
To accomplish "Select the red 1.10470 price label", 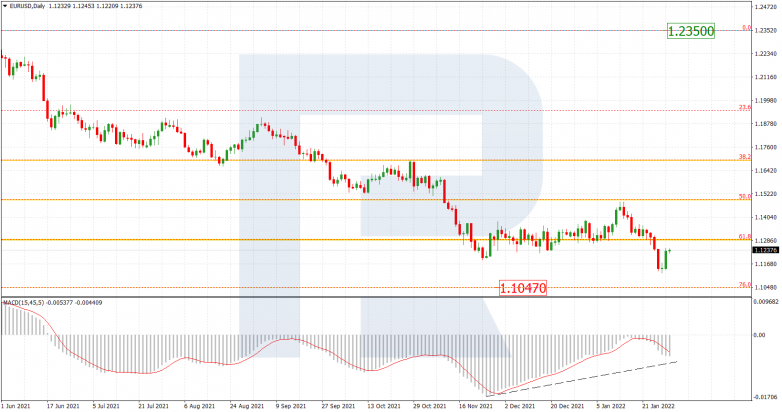I will (x=523, y=288).
